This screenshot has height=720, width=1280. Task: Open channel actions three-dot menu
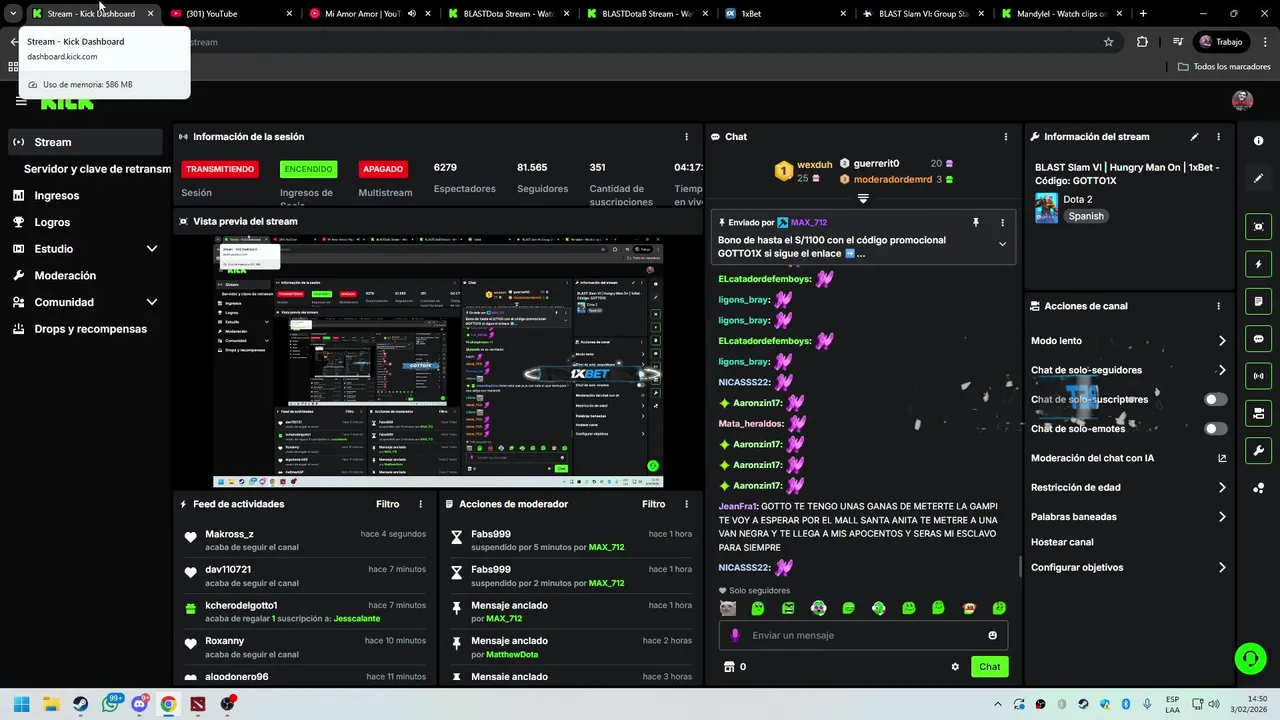click(x=1218, y=306)
